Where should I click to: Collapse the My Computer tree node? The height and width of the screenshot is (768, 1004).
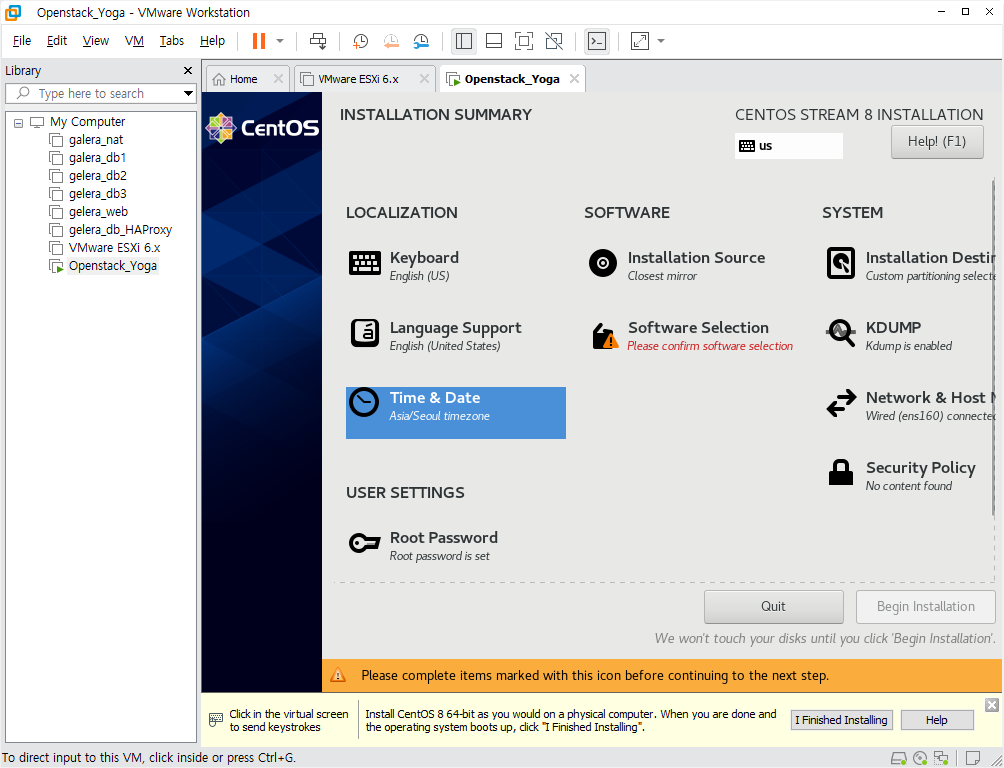(19, 122)
